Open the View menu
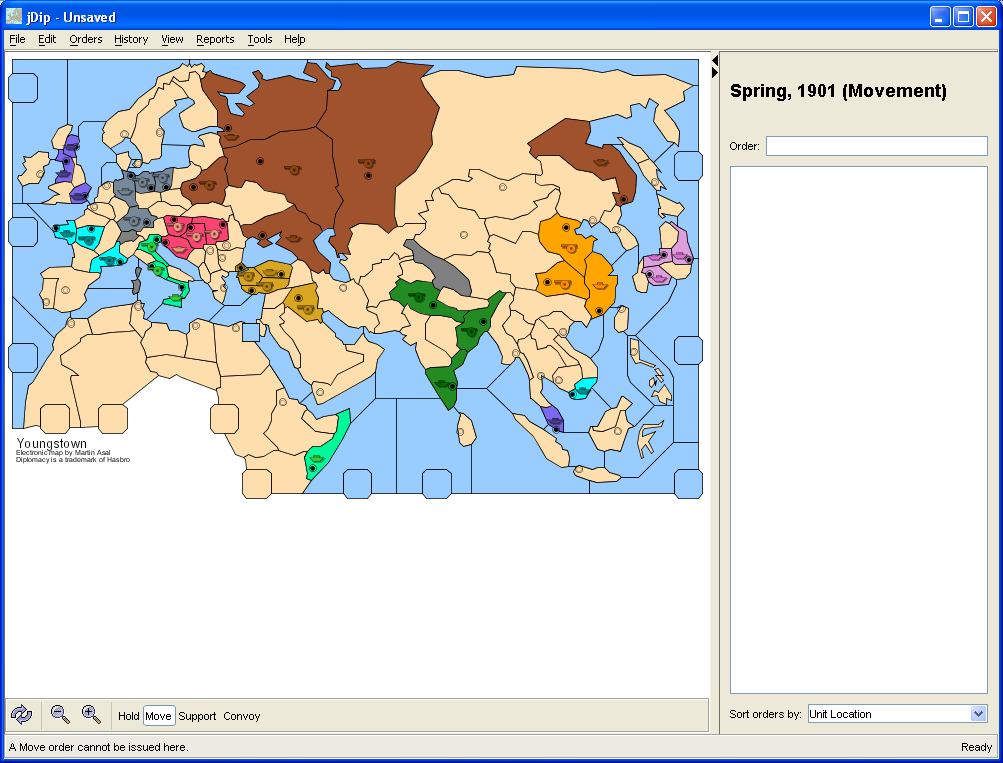This screenshot has height=763, width=1003. tap(172, 39)
